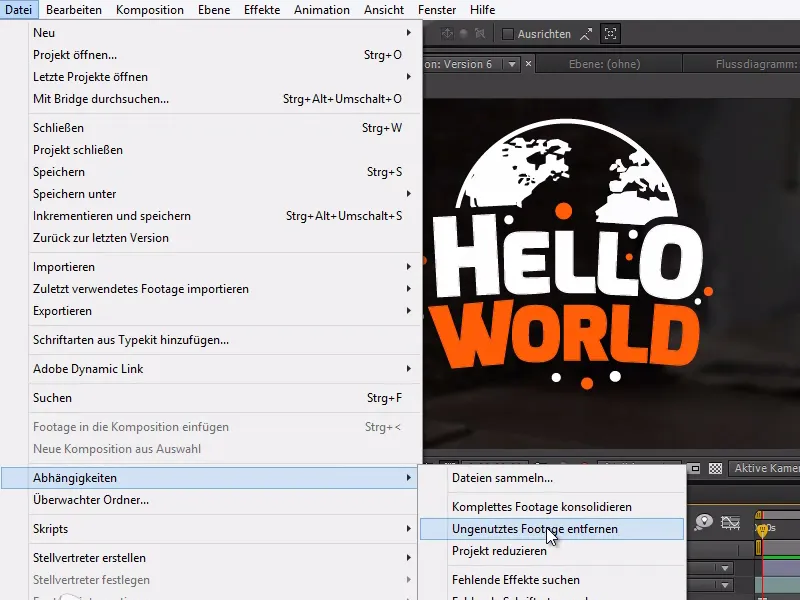Select the Speichern menu entry
The image size is (800, 600).
pos(224,171)
